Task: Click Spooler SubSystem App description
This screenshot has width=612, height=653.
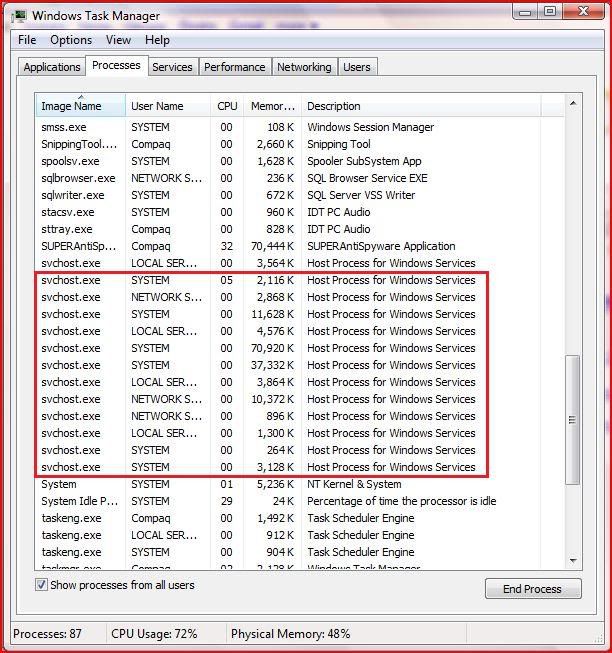Action: tap(364, 161)
